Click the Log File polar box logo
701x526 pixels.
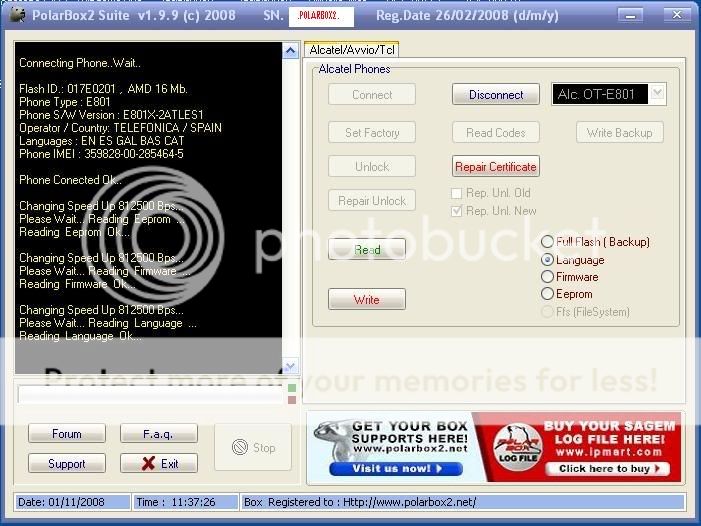518,447
